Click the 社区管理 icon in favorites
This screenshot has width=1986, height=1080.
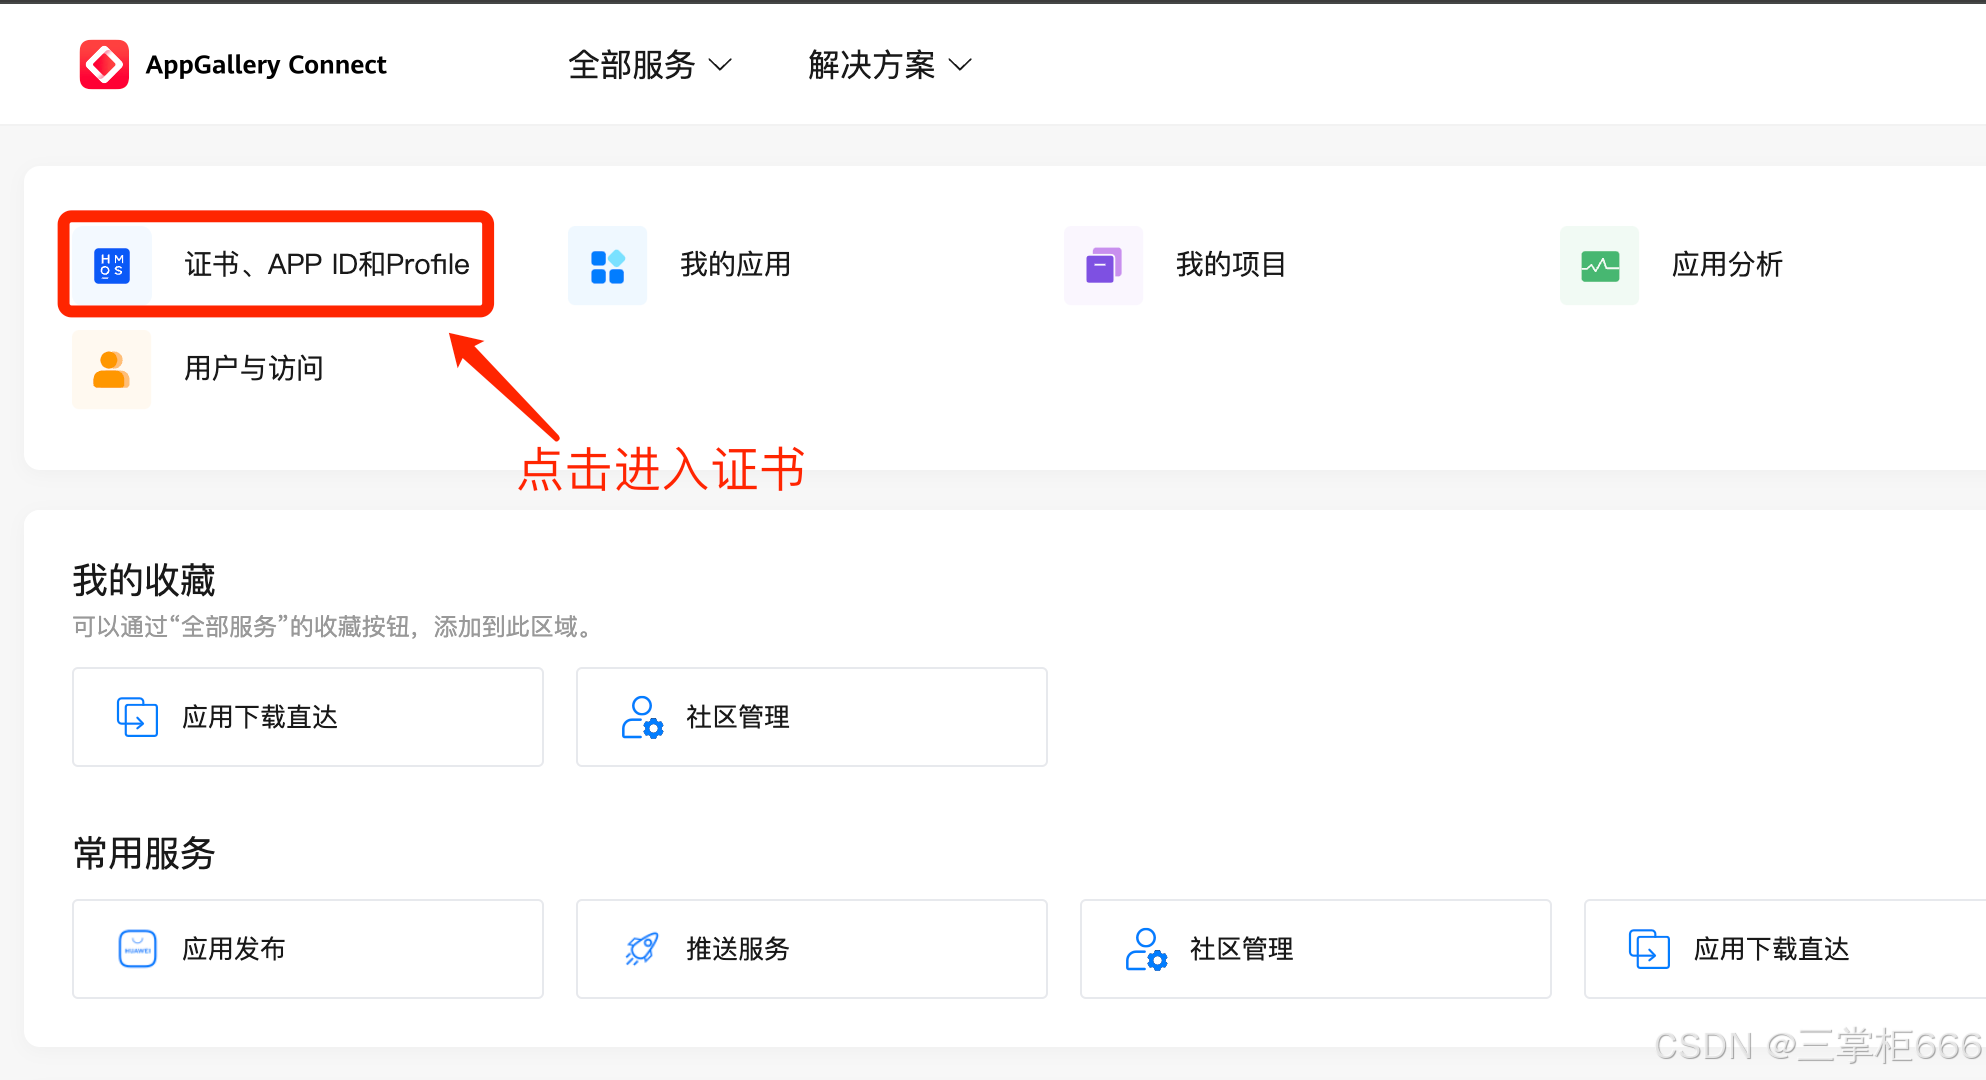coord(642,717)
